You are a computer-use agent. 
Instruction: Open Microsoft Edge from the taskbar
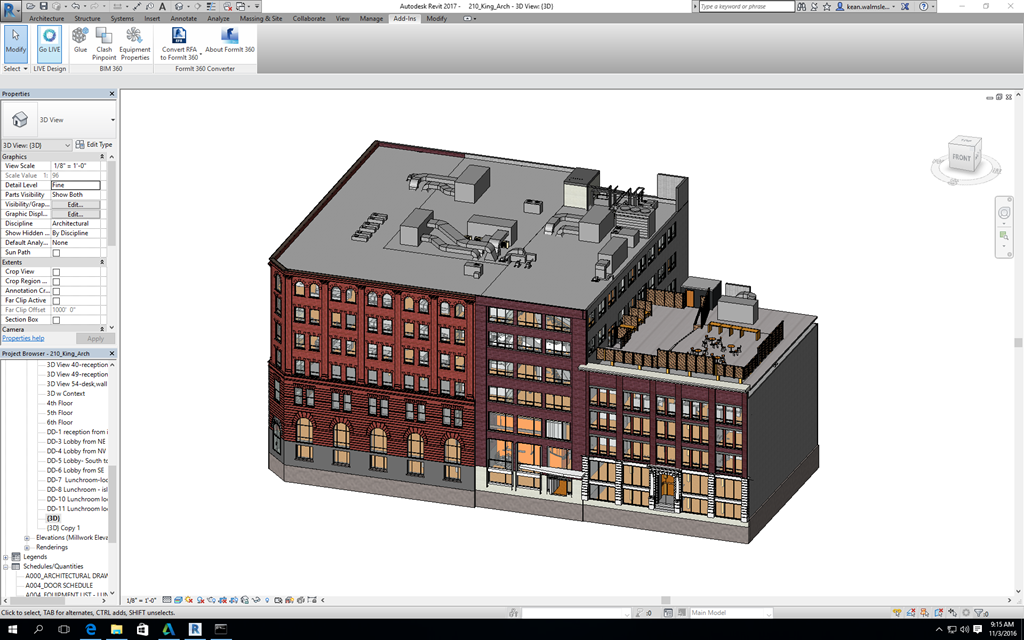tap(90, 629)
